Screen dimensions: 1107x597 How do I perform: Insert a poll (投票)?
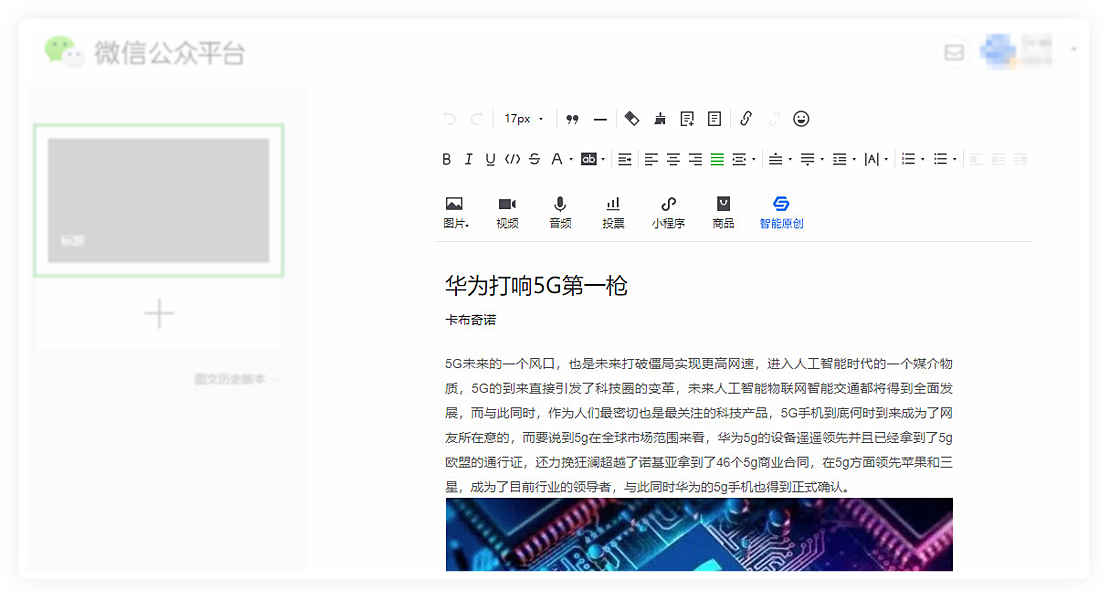[x=613, y=212]
